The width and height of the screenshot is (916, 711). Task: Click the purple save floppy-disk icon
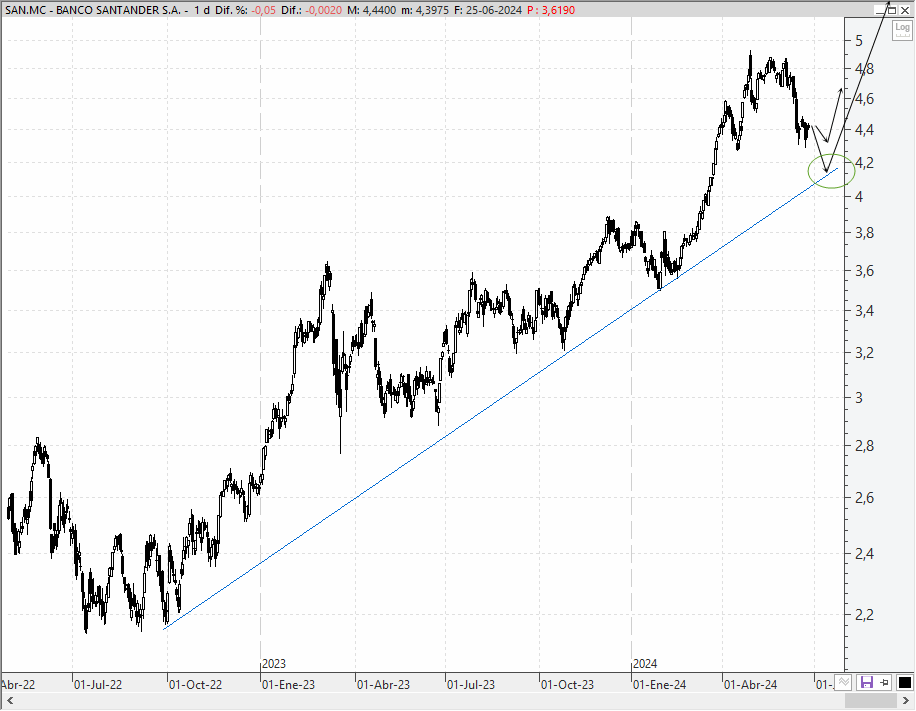[866, 682]
